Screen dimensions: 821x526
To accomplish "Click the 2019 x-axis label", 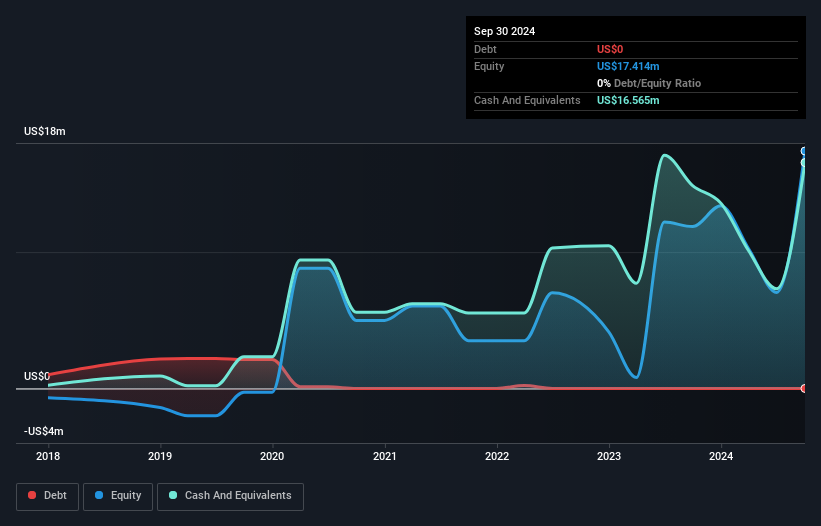I will pos(160,456).
